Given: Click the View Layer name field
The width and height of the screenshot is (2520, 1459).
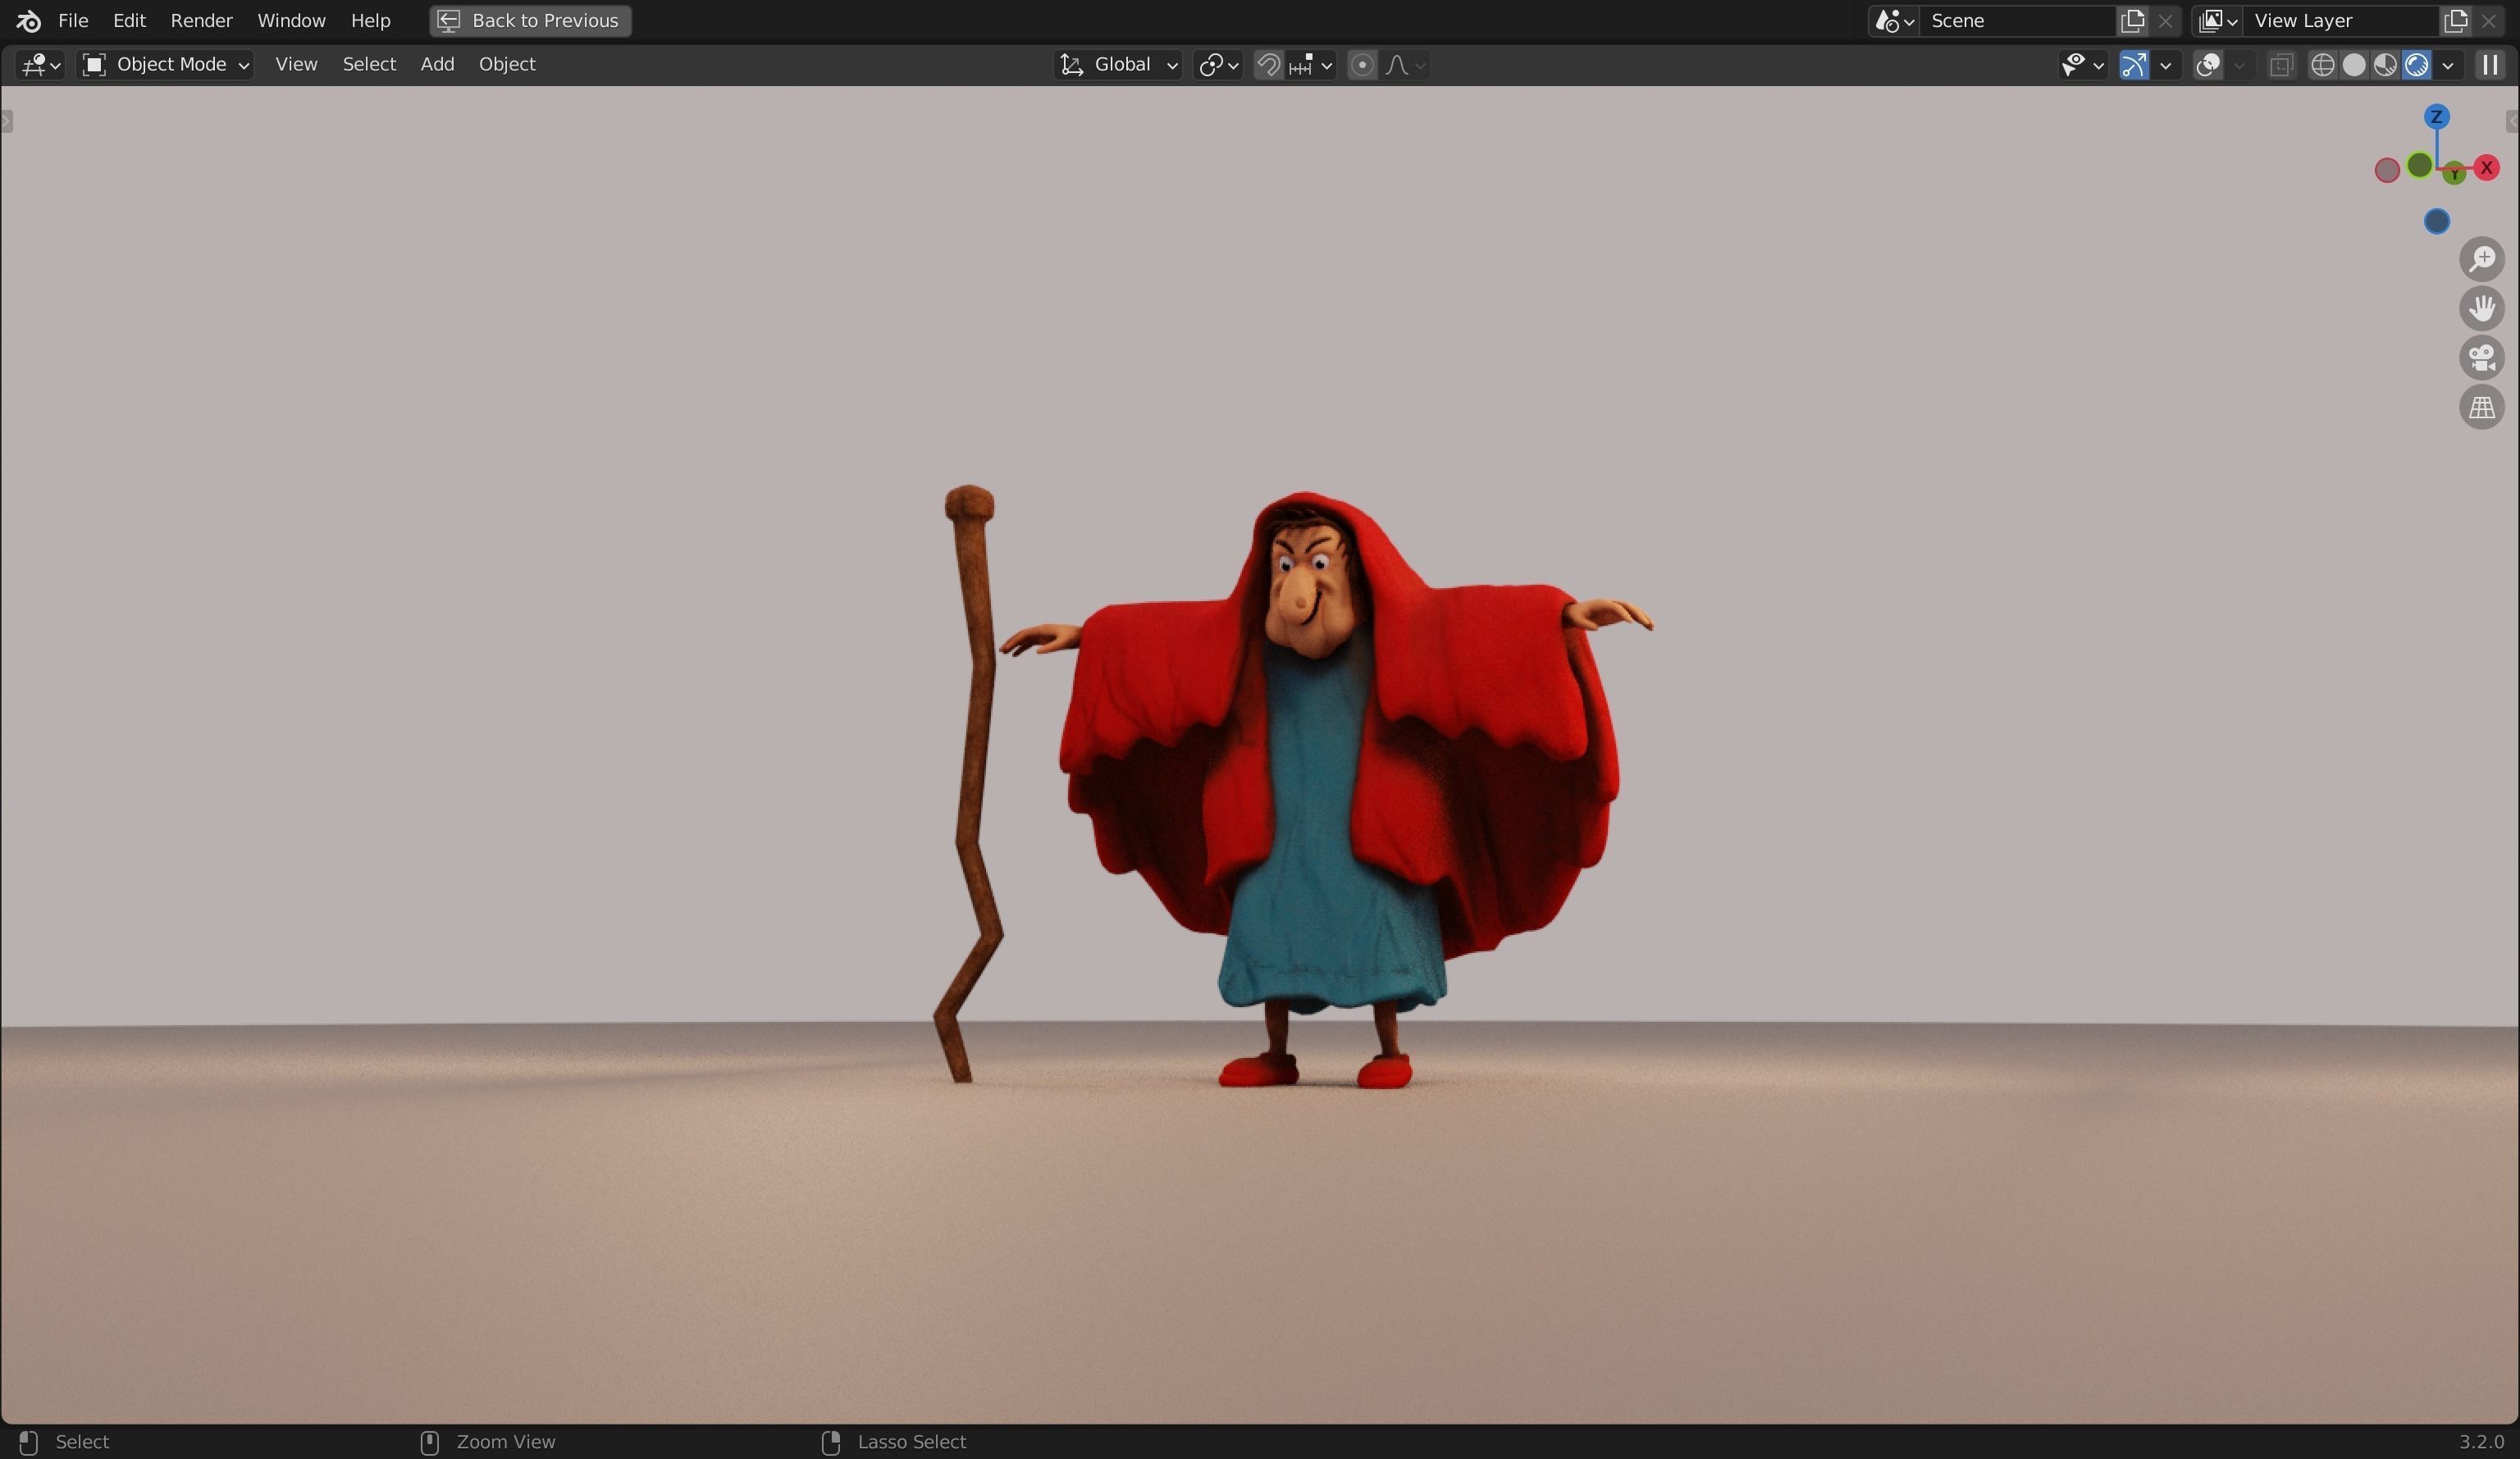Looking at the screenshot, I should pos(2340,20).
